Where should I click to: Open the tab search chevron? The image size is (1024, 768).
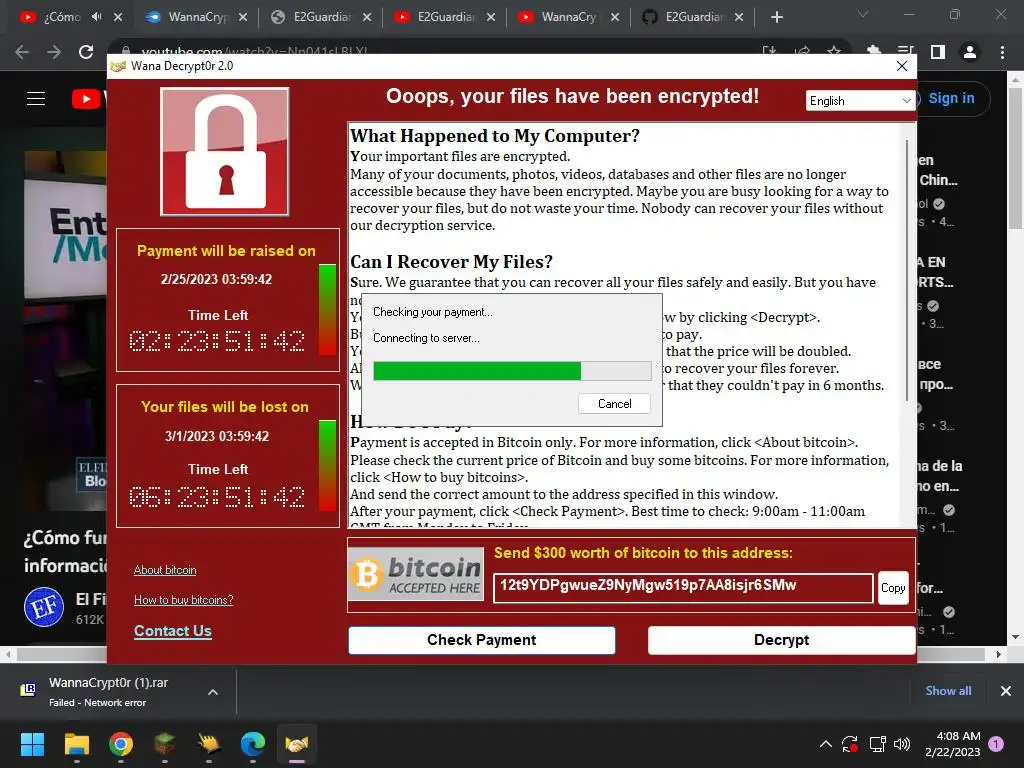click(x=863, y=14)
